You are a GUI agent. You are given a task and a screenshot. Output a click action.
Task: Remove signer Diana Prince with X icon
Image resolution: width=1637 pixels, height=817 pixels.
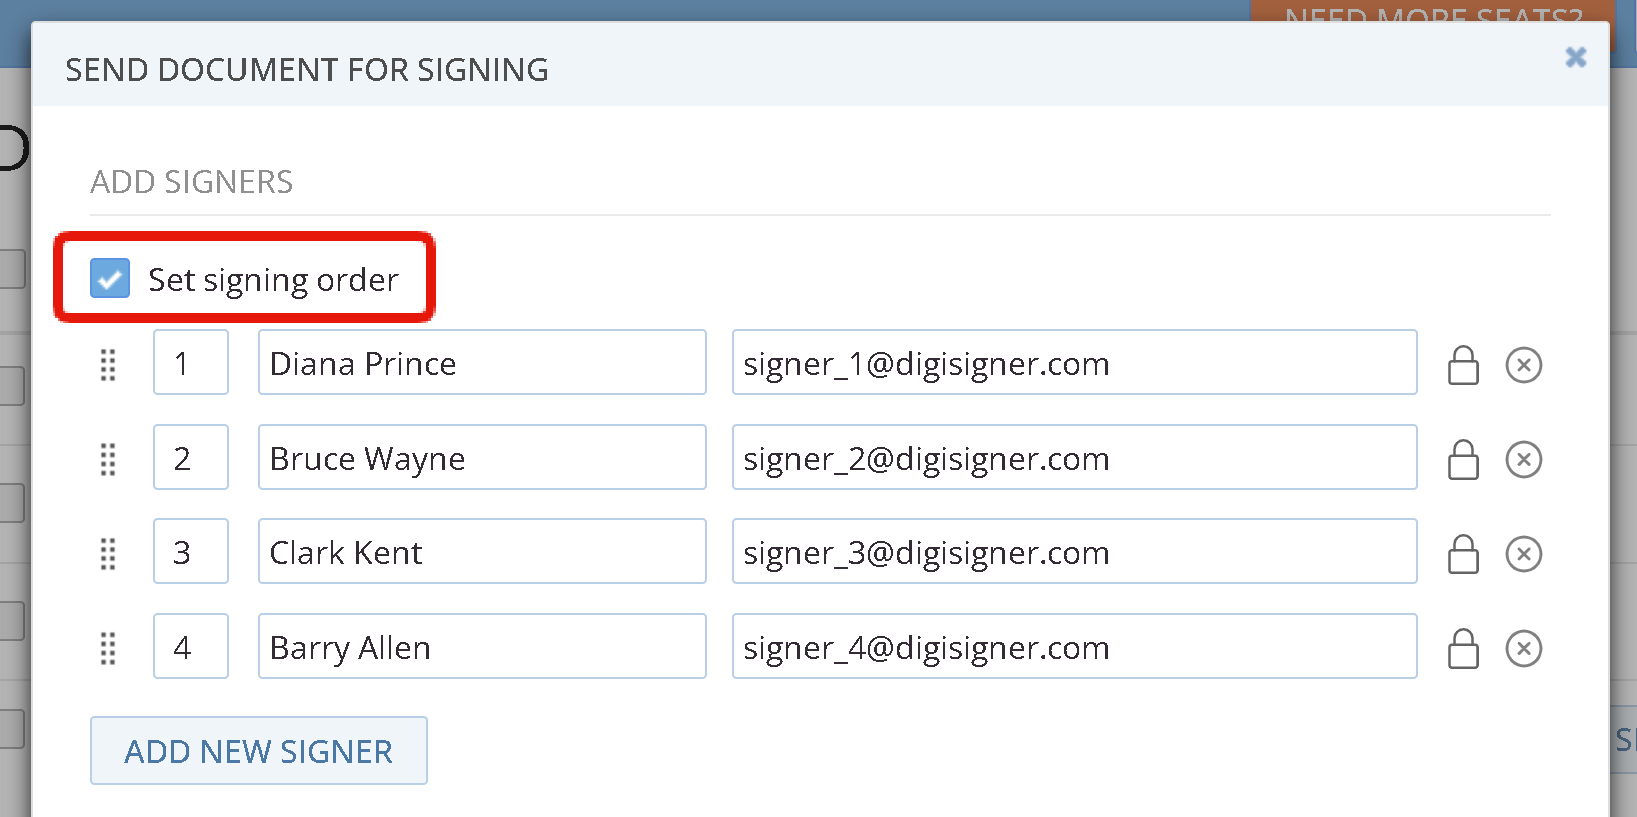1524,365
